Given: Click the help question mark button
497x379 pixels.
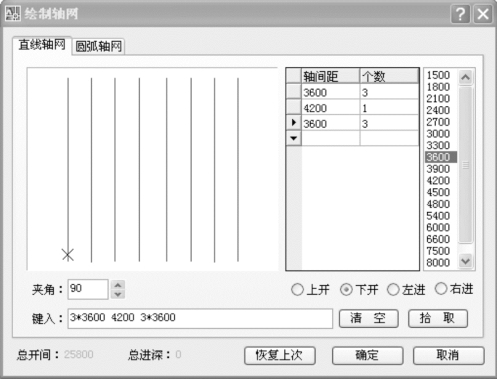Looking at the screenshot, I should coord(460,14).
